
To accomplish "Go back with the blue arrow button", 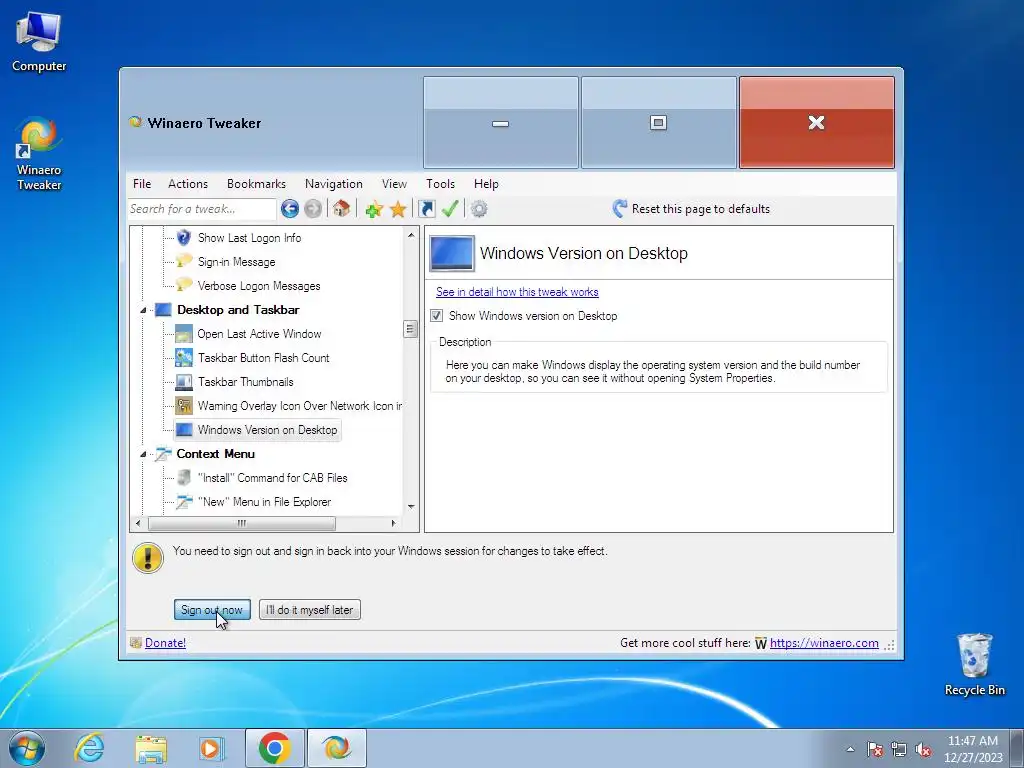I will point(290,209).
